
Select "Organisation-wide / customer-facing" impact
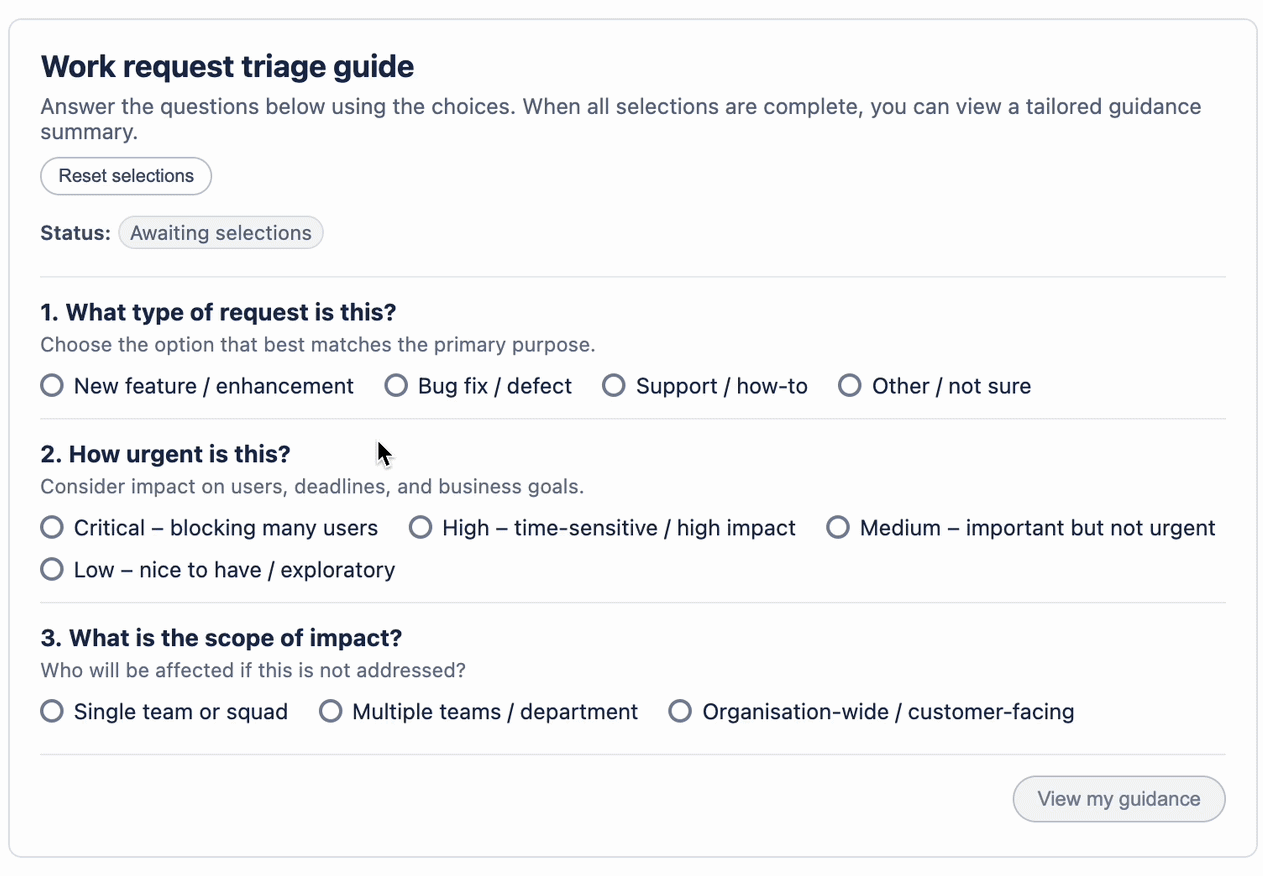pyautogui.click(x=680, y=711)
